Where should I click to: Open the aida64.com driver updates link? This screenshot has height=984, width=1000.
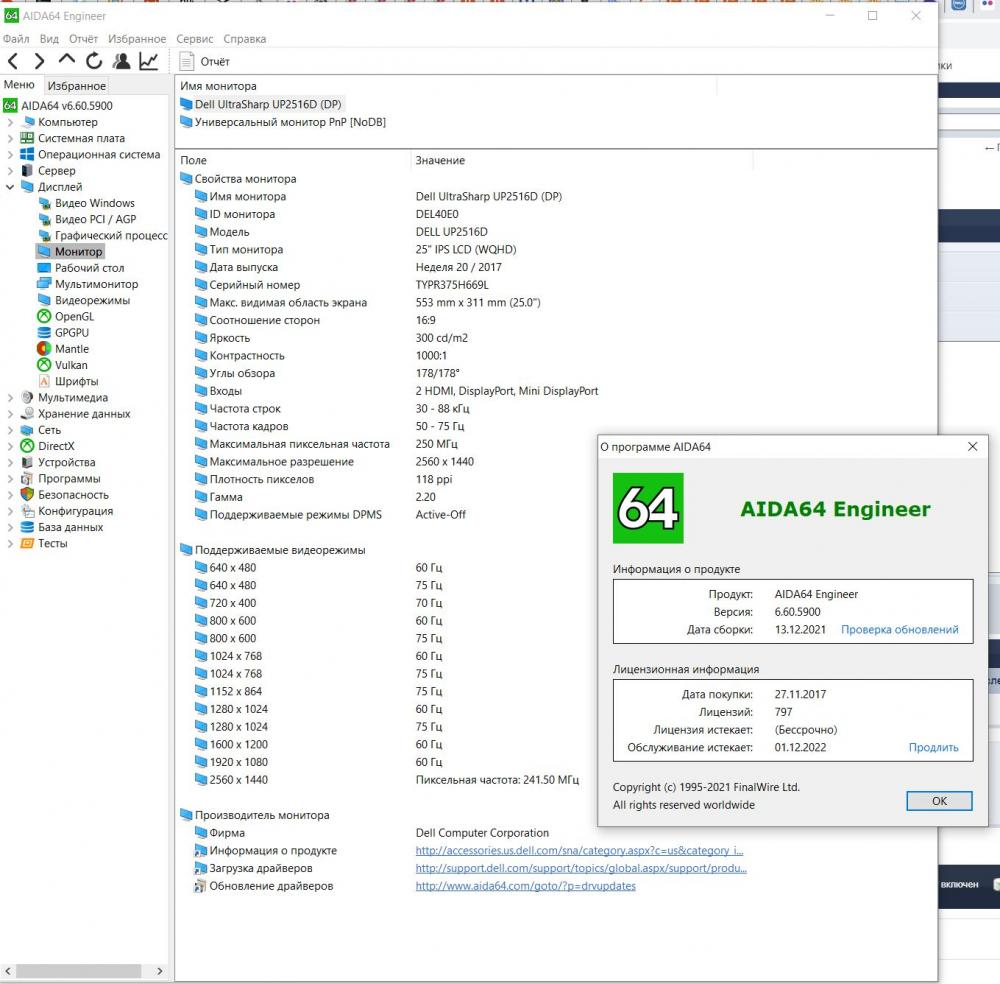[526, 886]
